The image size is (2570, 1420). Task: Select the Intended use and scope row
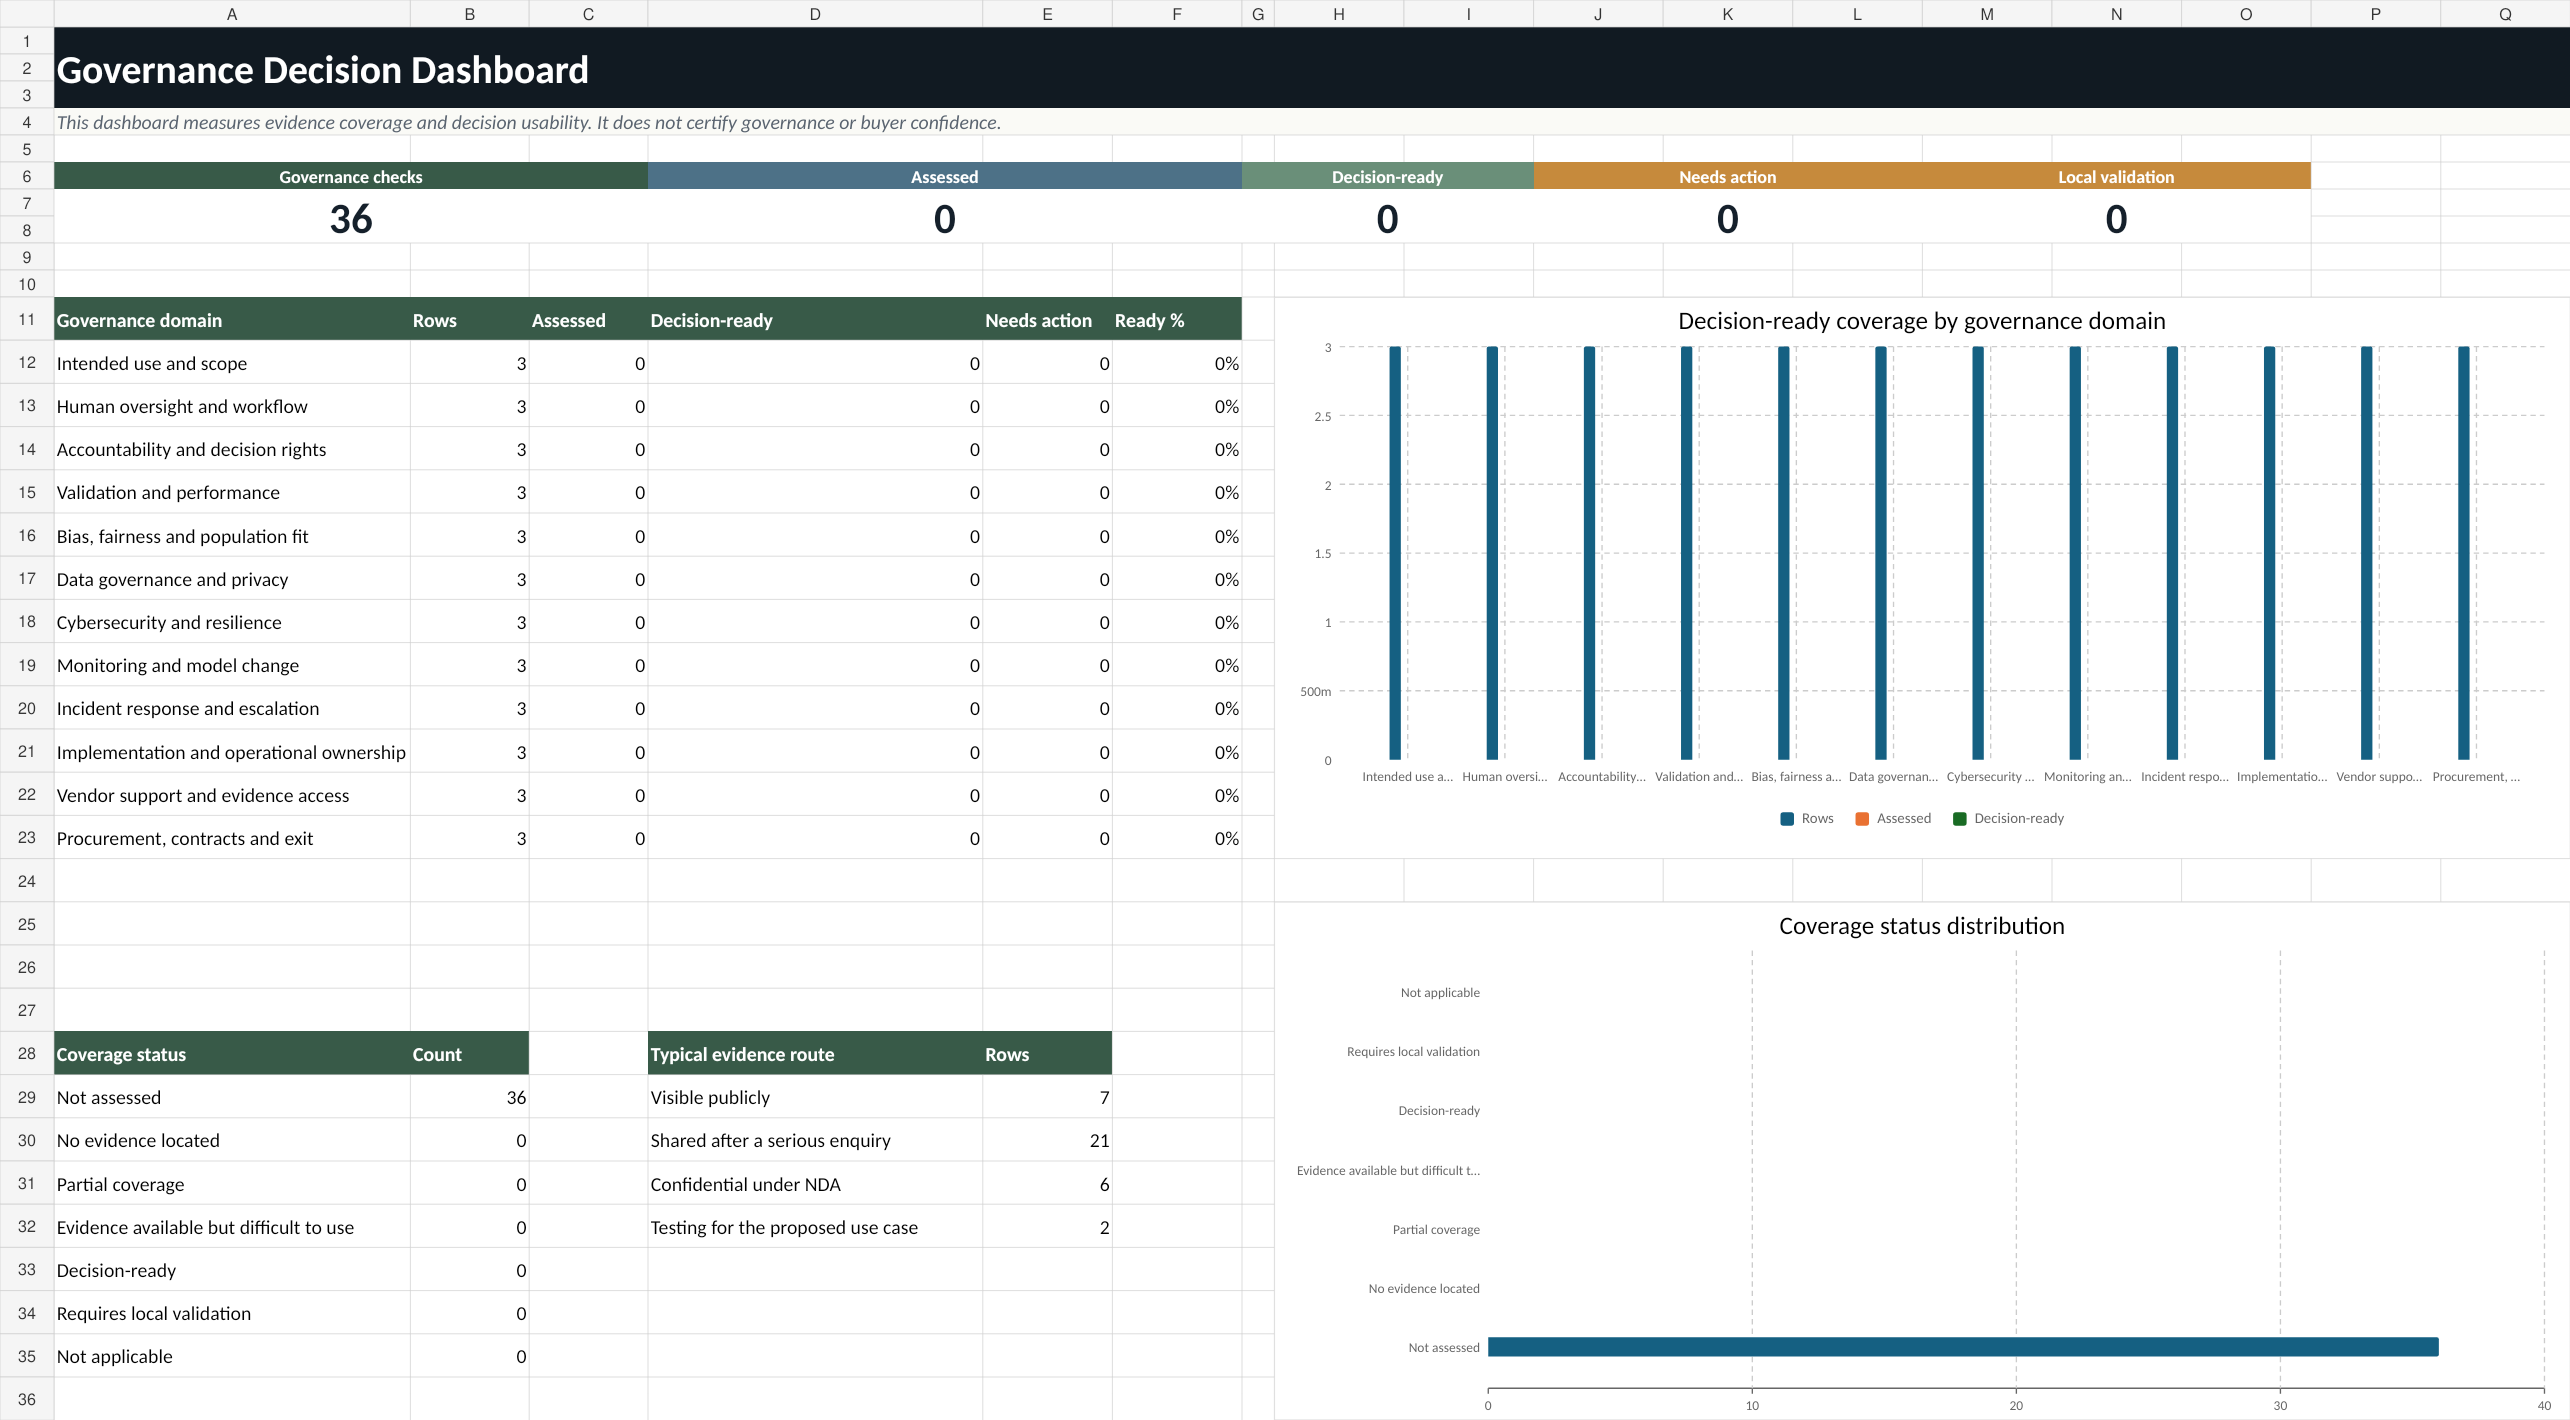click(x=648, y=363)
